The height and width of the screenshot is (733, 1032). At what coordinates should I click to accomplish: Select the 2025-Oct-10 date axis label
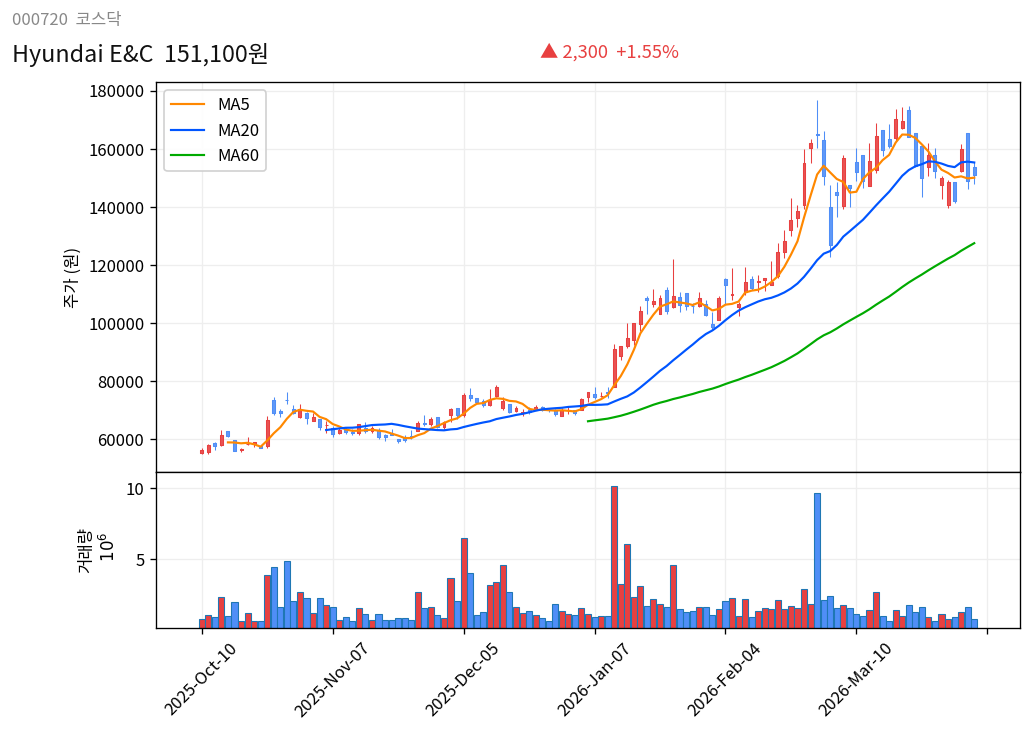point(201,680)
